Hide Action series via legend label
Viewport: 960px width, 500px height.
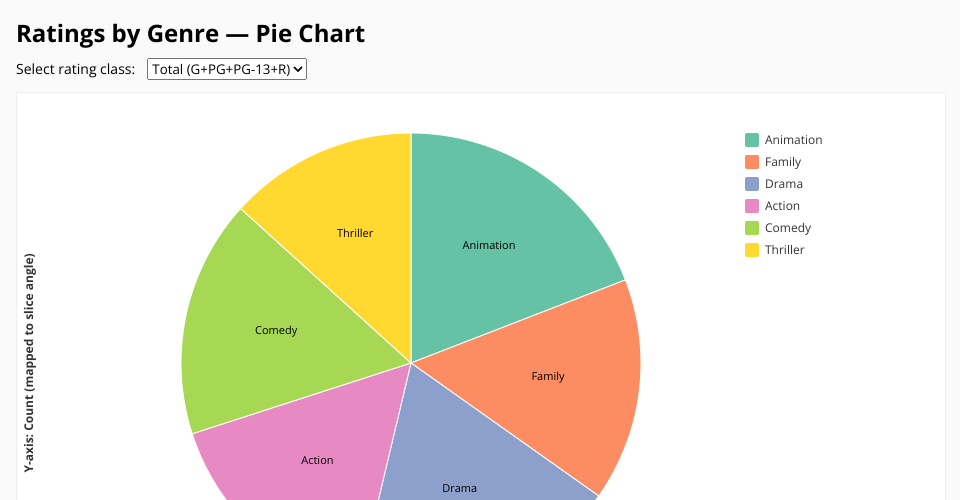[782, 206]
